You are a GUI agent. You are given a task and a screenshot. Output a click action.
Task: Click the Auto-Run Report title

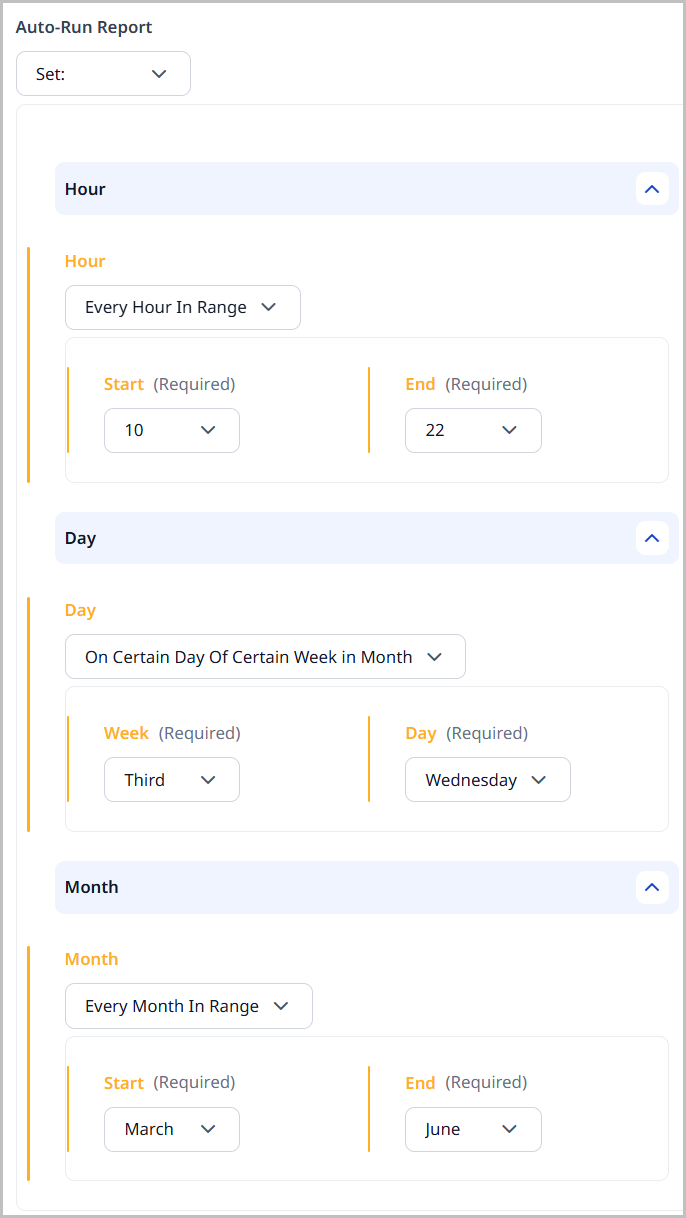[83, 27]
